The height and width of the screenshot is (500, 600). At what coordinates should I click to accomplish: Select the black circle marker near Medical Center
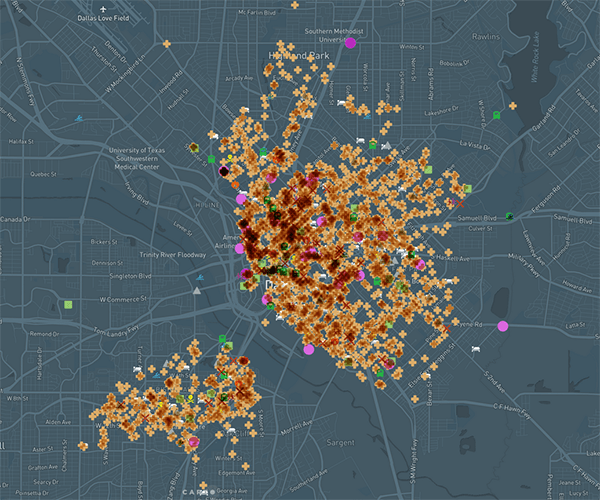(x=224, y=171)
